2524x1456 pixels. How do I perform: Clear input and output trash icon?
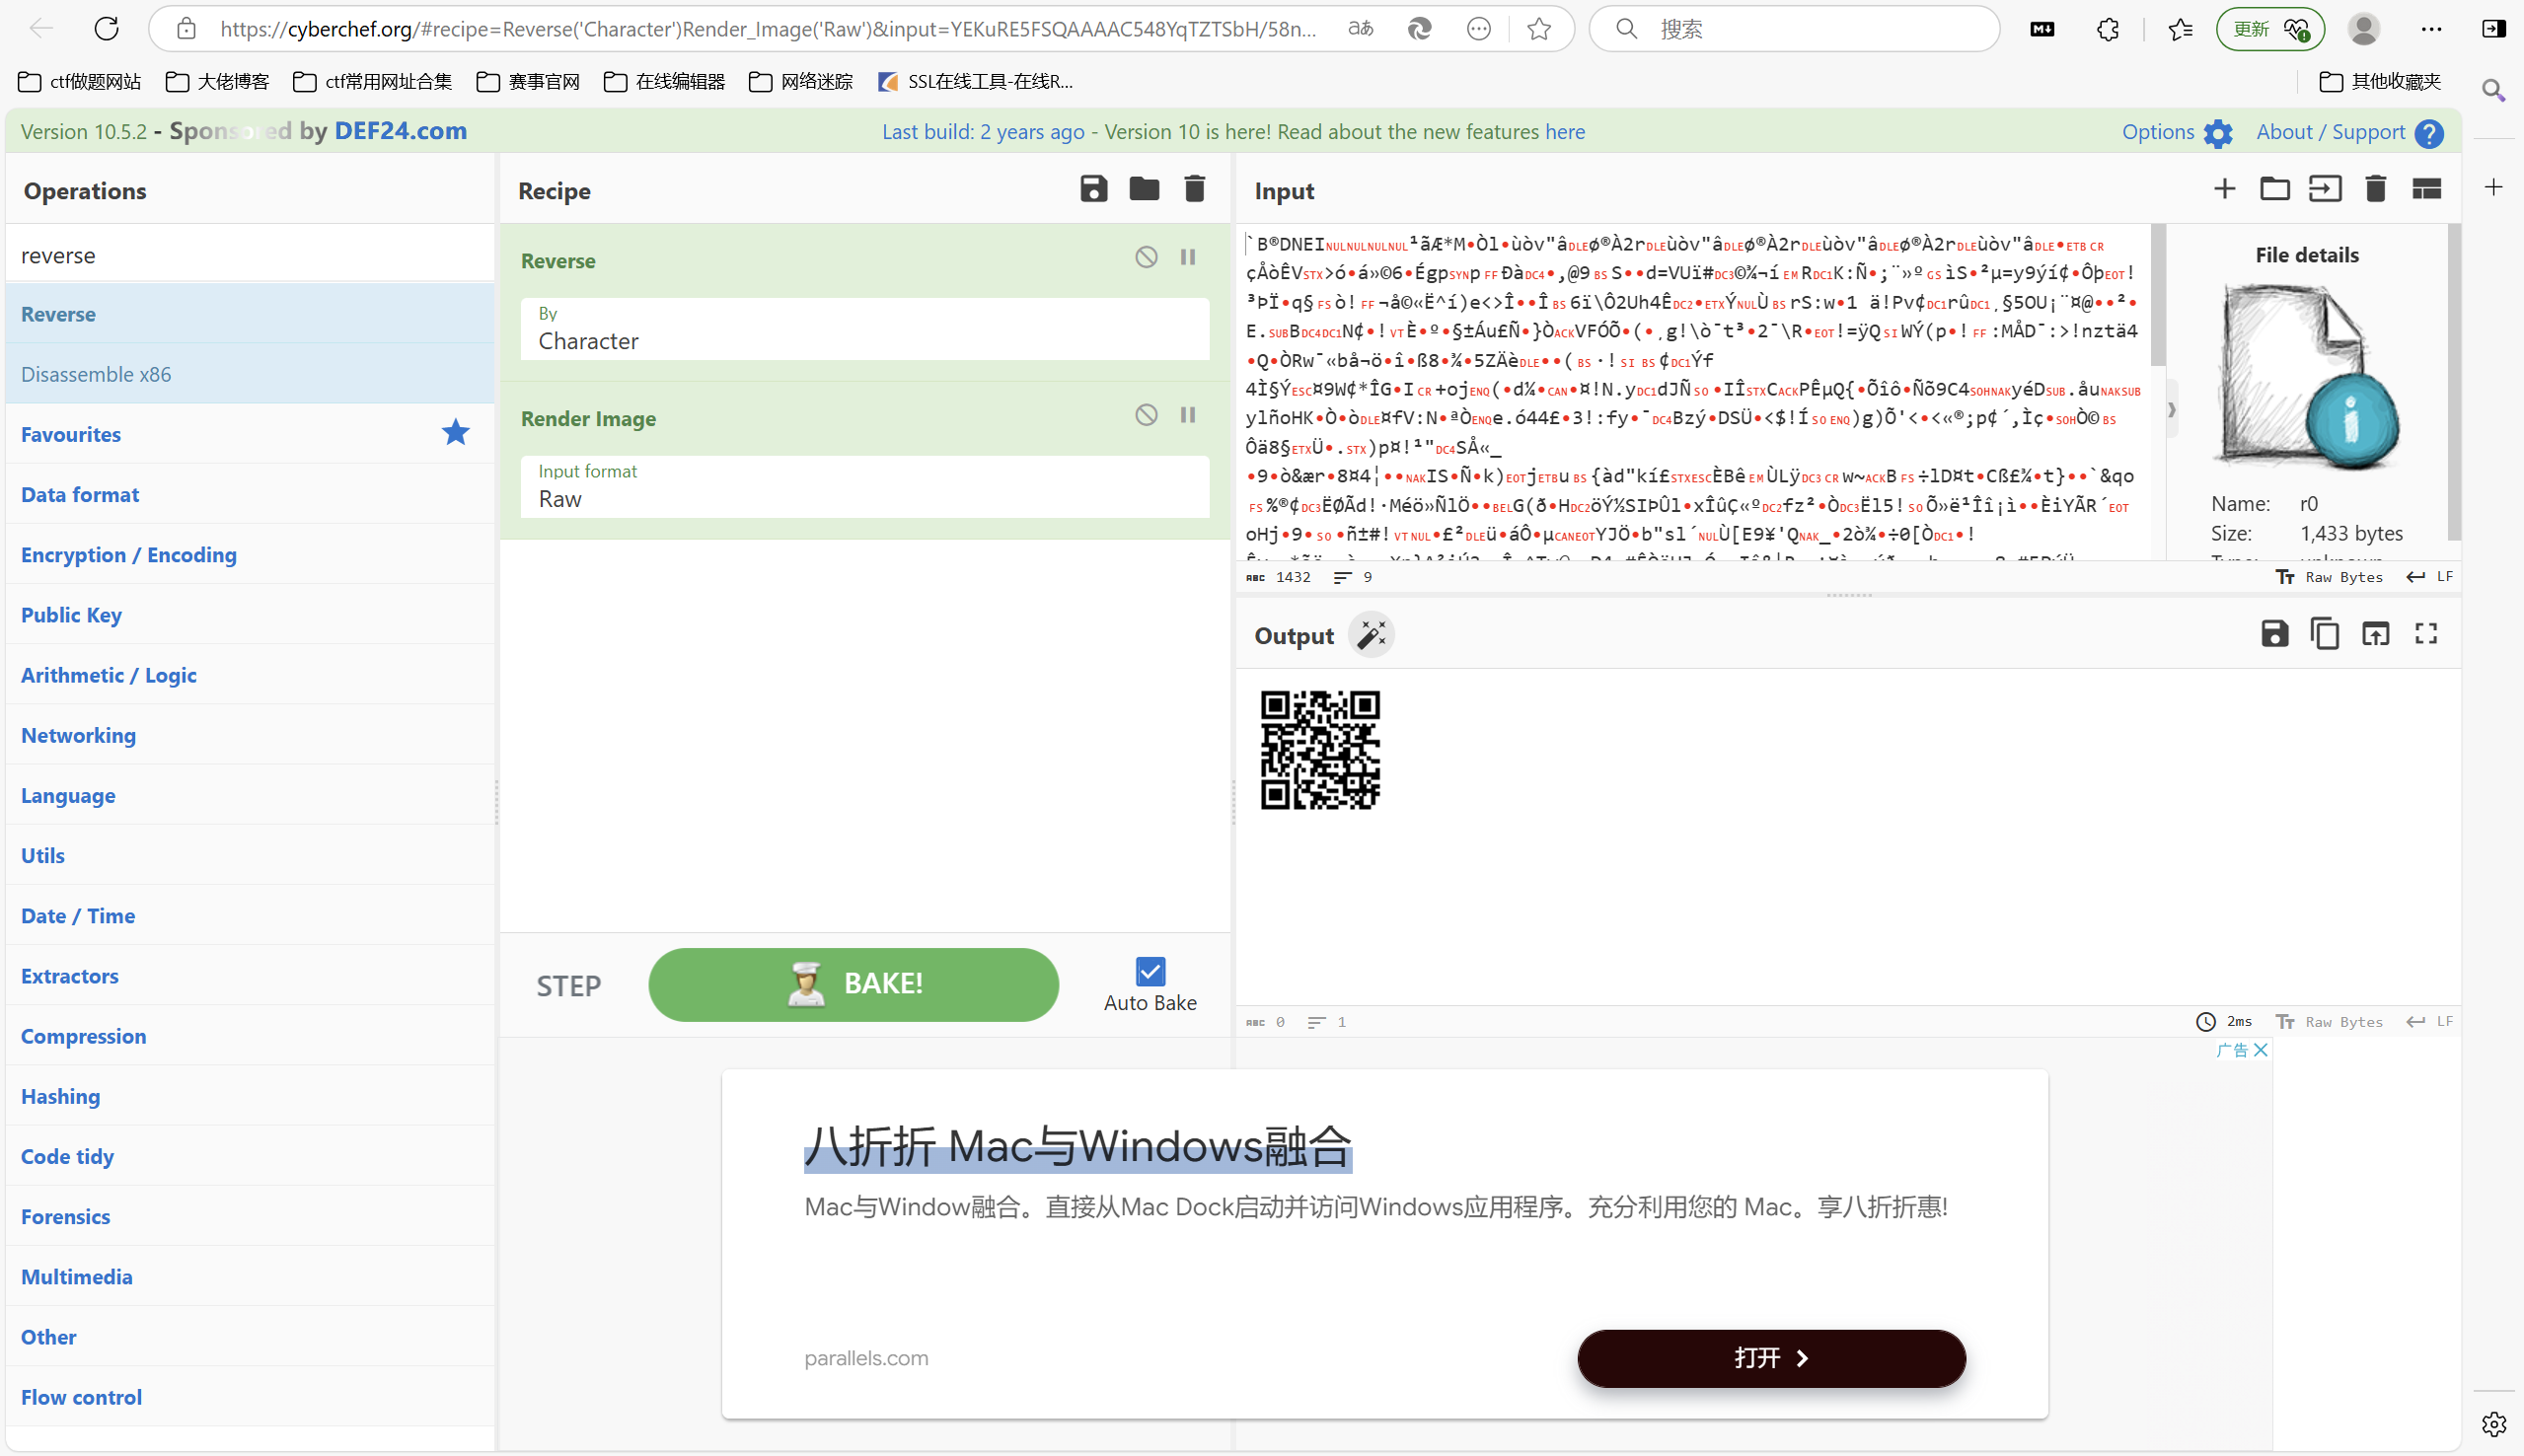pyautogui.click(x=2376, y=189)
